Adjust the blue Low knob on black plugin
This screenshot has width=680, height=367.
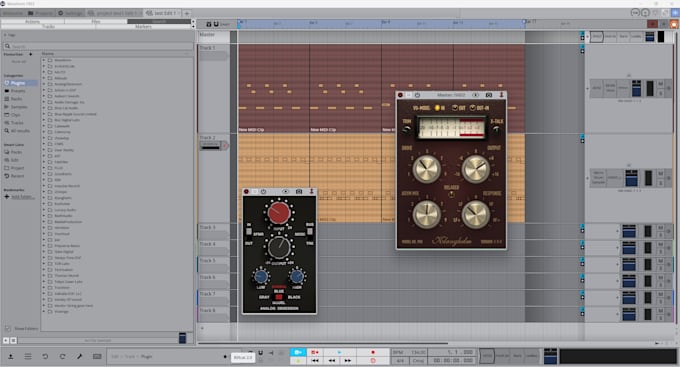tap(261, 276)
